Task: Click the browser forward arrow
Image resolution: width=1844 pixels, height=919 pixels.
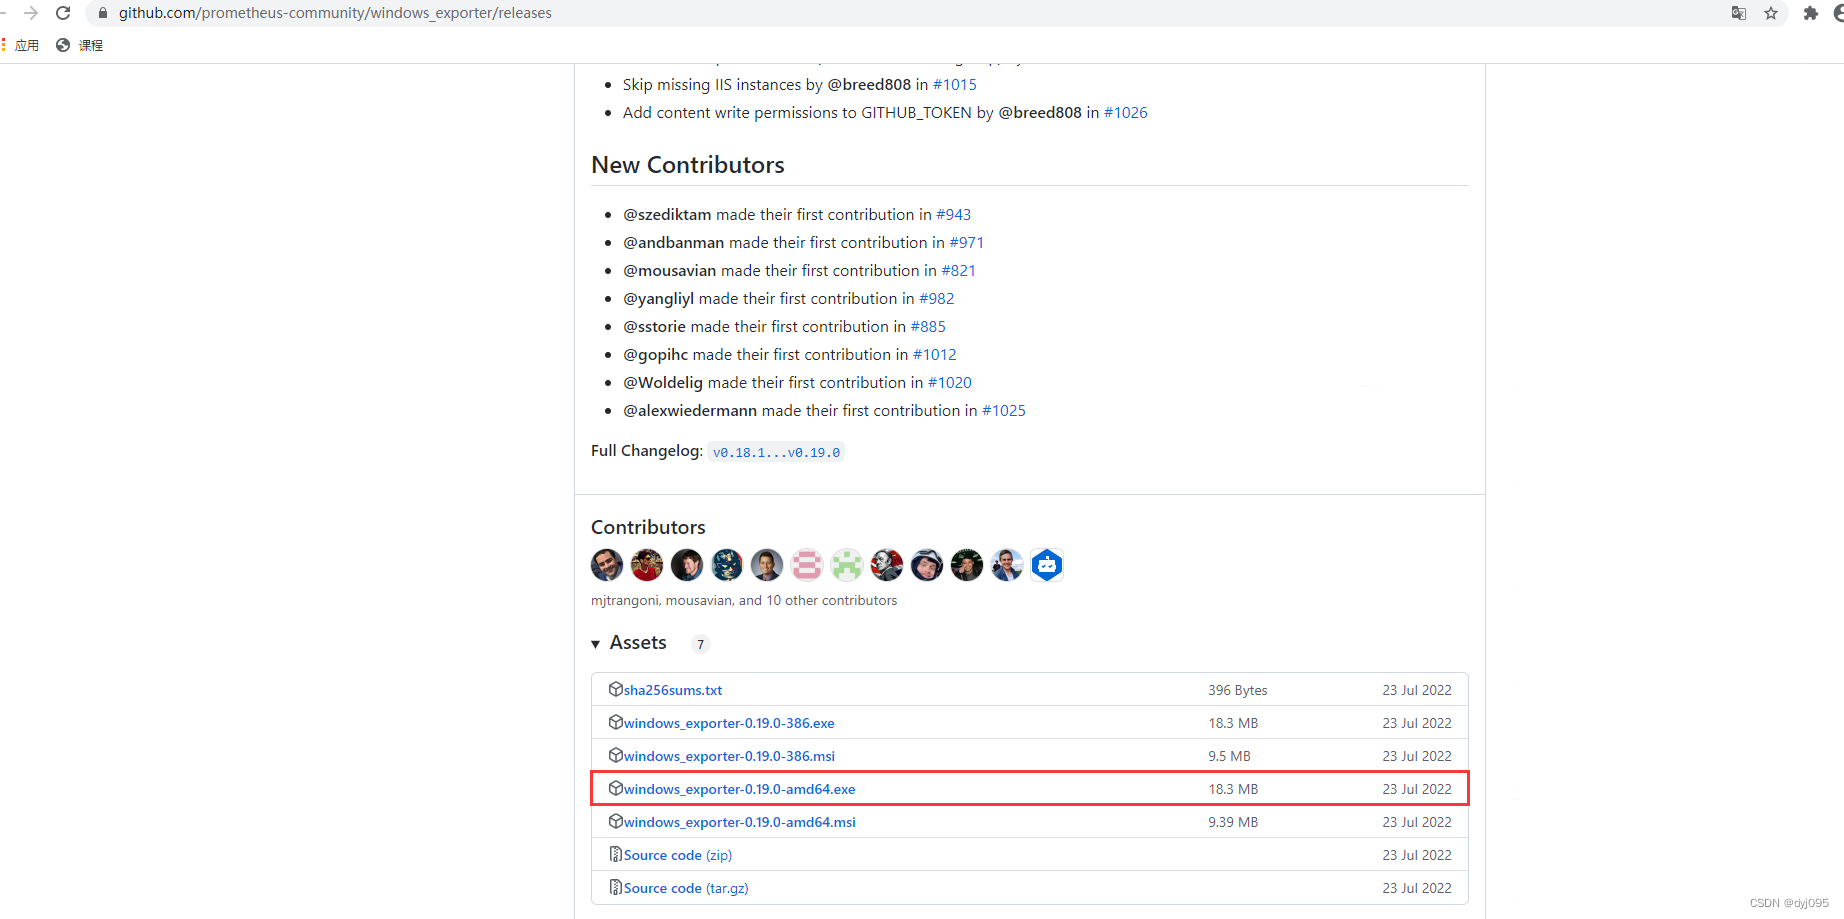Action: (31, 13)
